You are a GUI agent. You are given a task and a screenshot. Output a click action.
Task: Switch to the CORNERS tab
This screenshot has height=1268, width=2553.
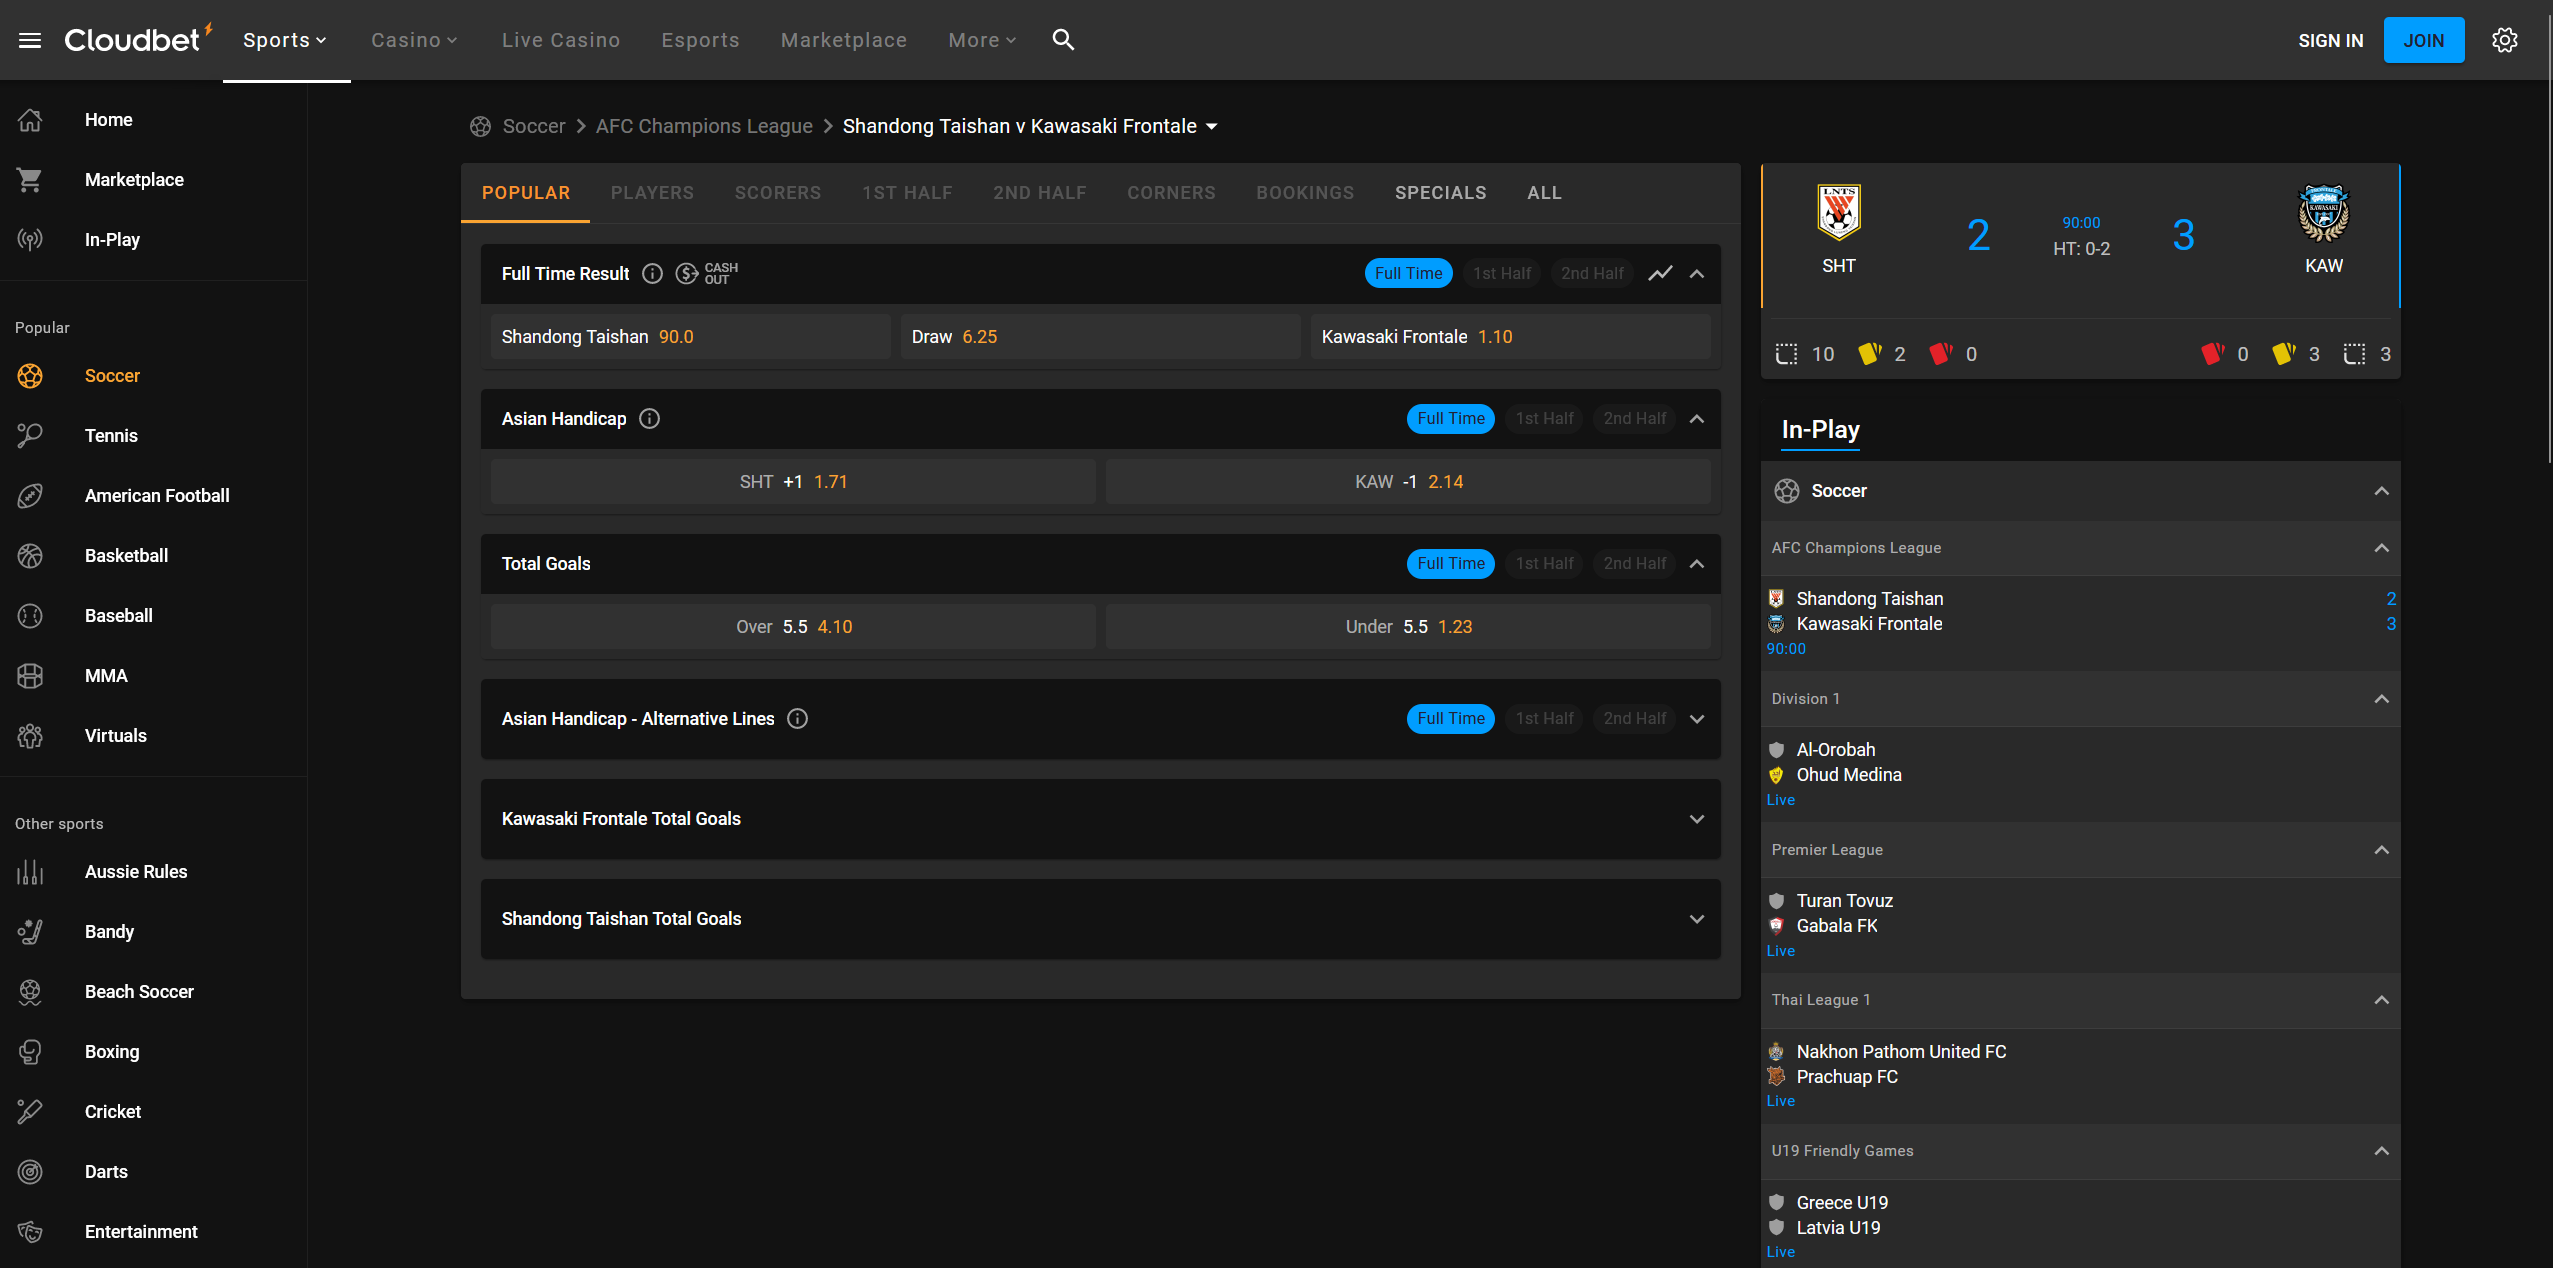click(x=1171, y=193)
